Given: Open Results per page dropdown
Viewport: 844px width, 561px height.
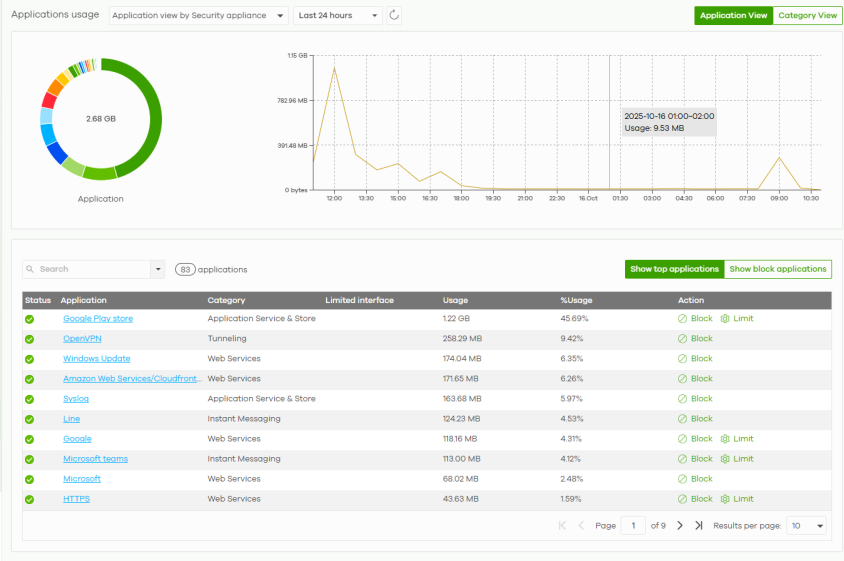Looking at the screenshot, I should [x=807, y=526].
